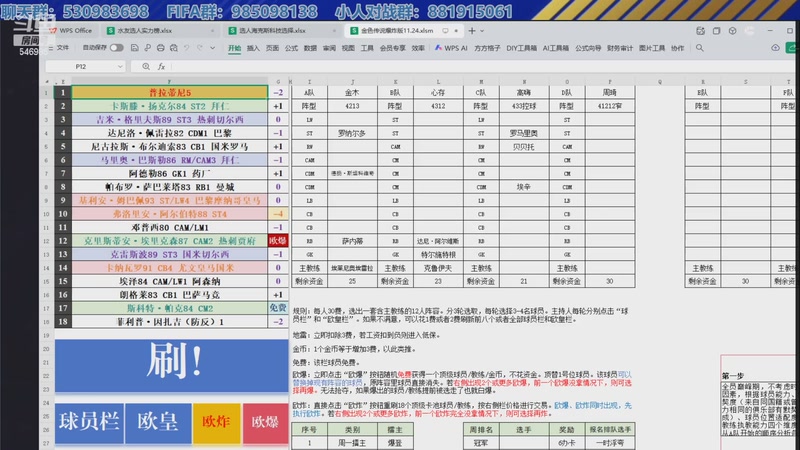Click the save icon in quick toolbar

[135, 48]
